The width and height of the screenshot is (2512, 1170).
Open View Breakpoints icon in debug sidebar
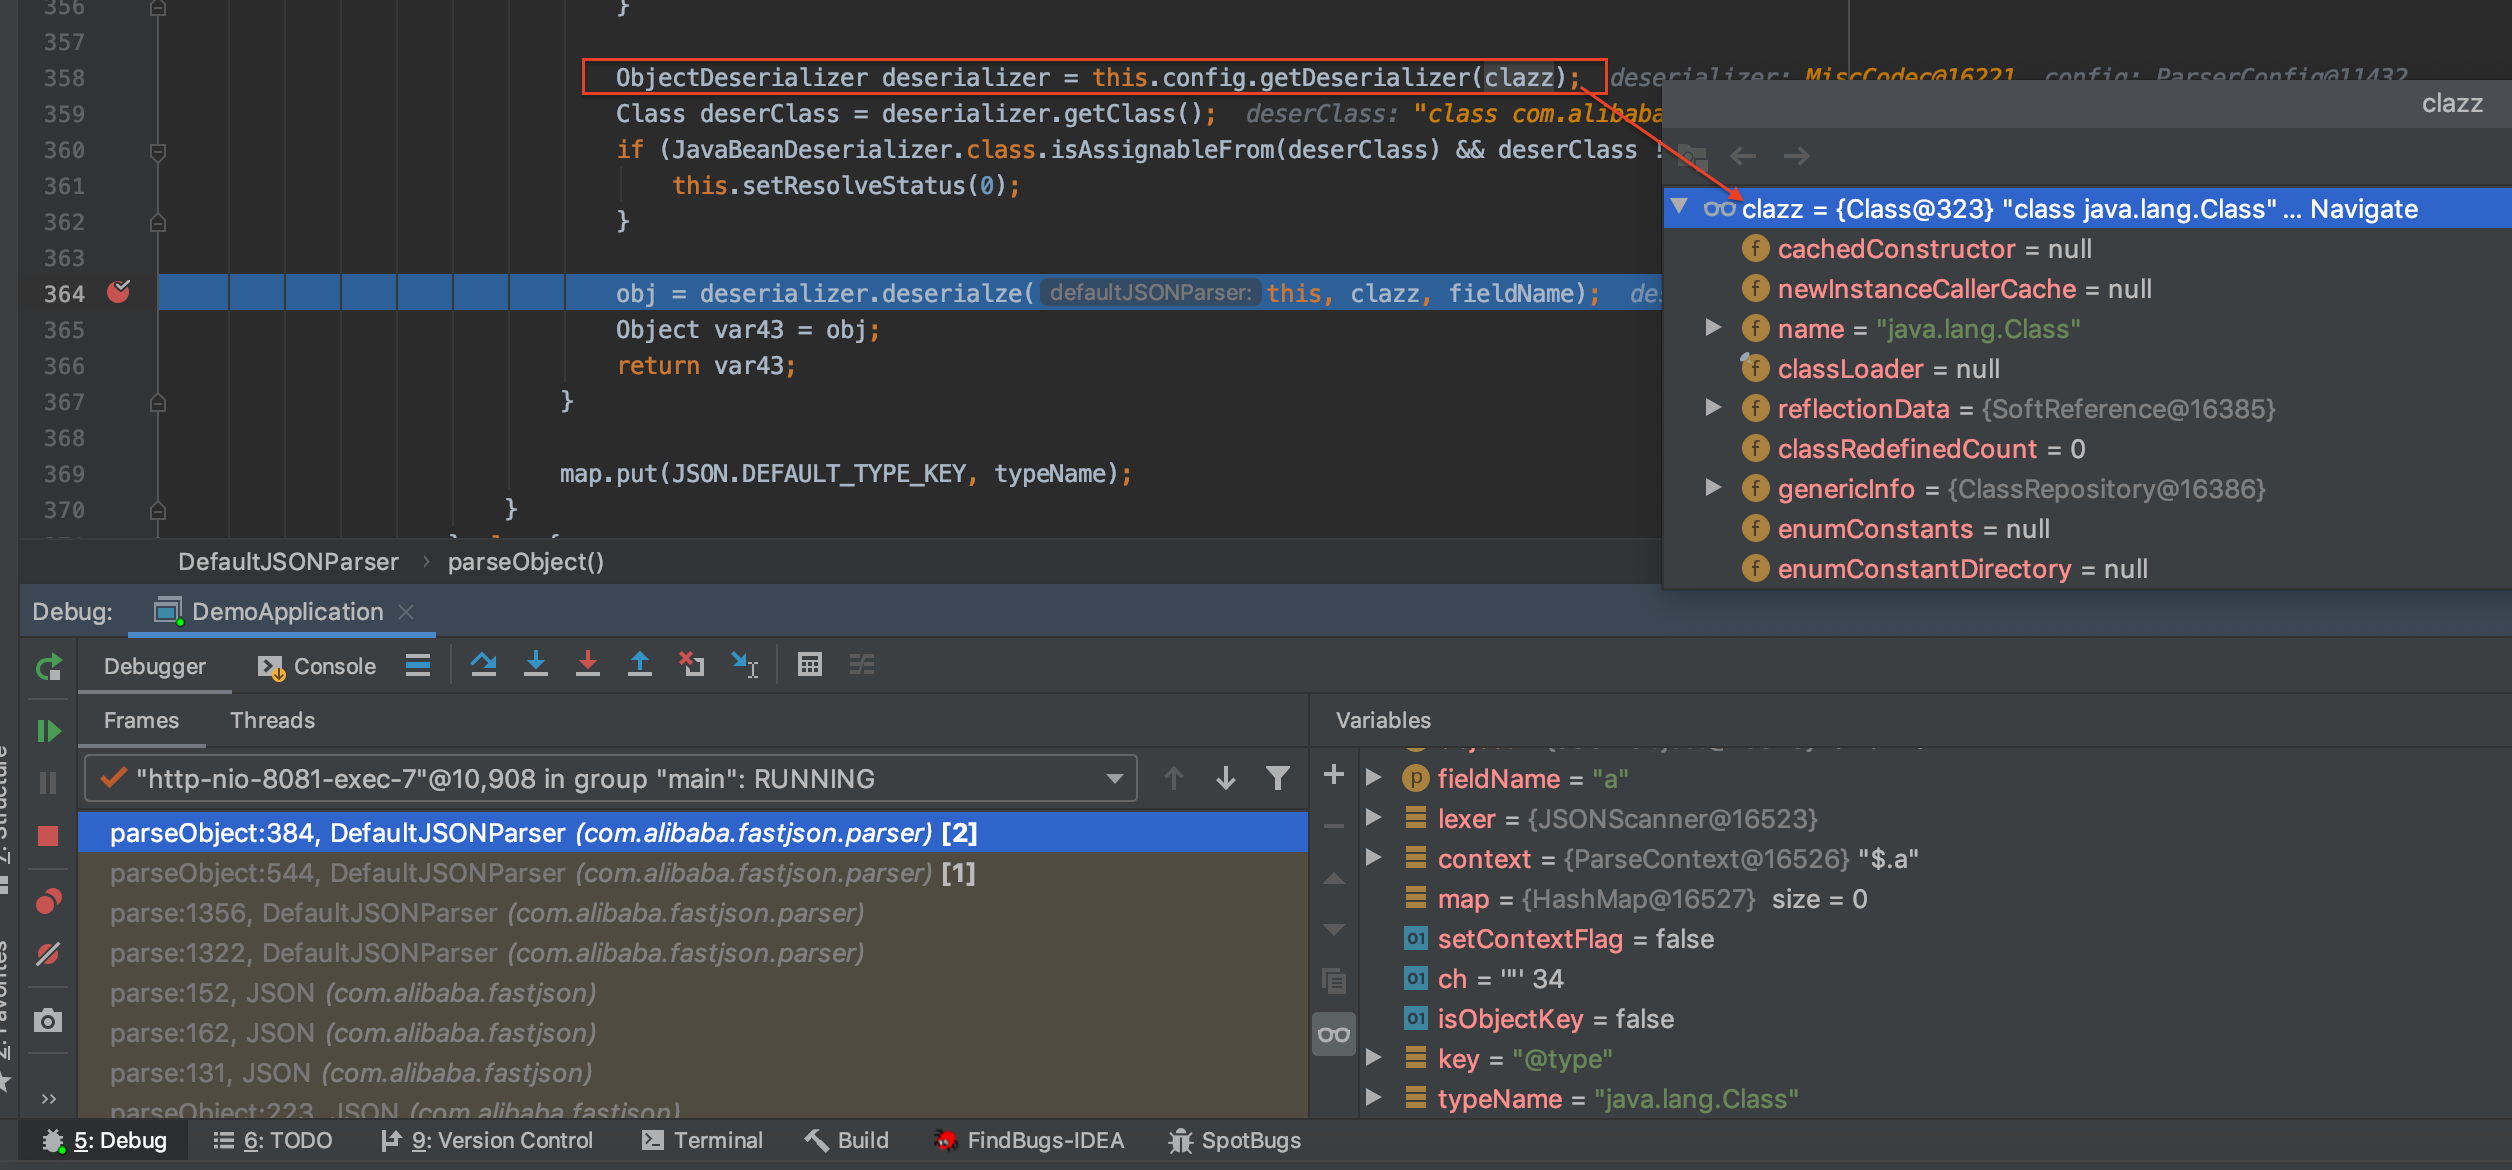(48, 902)
